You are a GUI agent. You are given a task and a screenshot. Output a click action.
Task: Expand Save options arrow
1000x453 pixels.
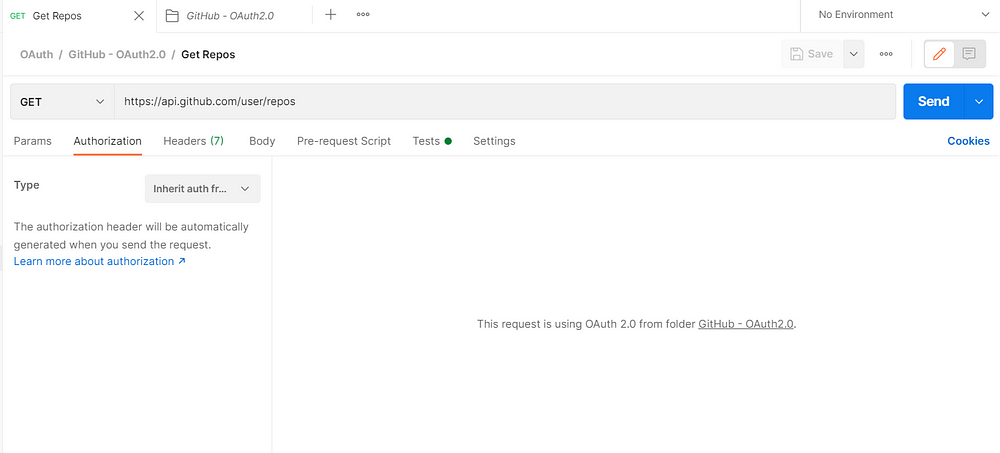[x=853, y=54]
